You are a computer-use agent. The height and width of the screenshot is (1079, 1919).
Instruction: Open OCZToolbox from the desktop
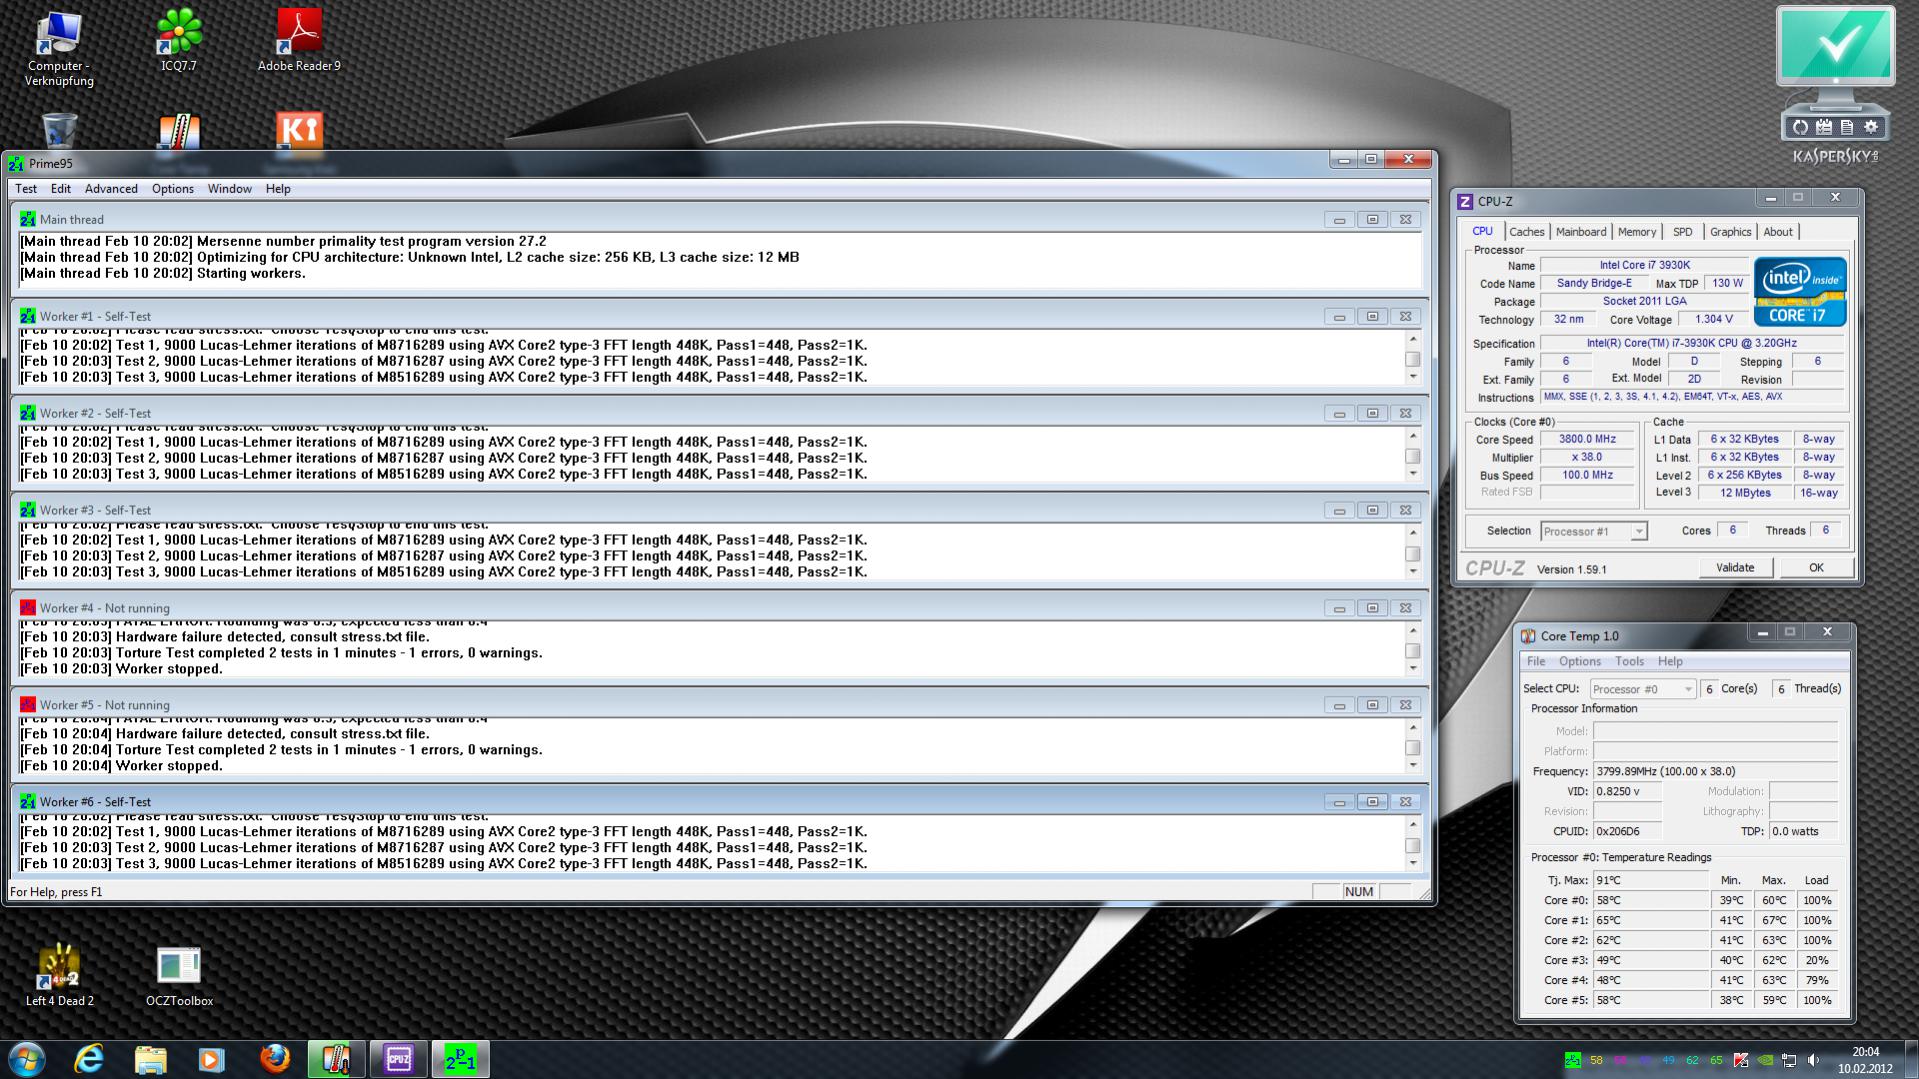(x=179, y=974)
